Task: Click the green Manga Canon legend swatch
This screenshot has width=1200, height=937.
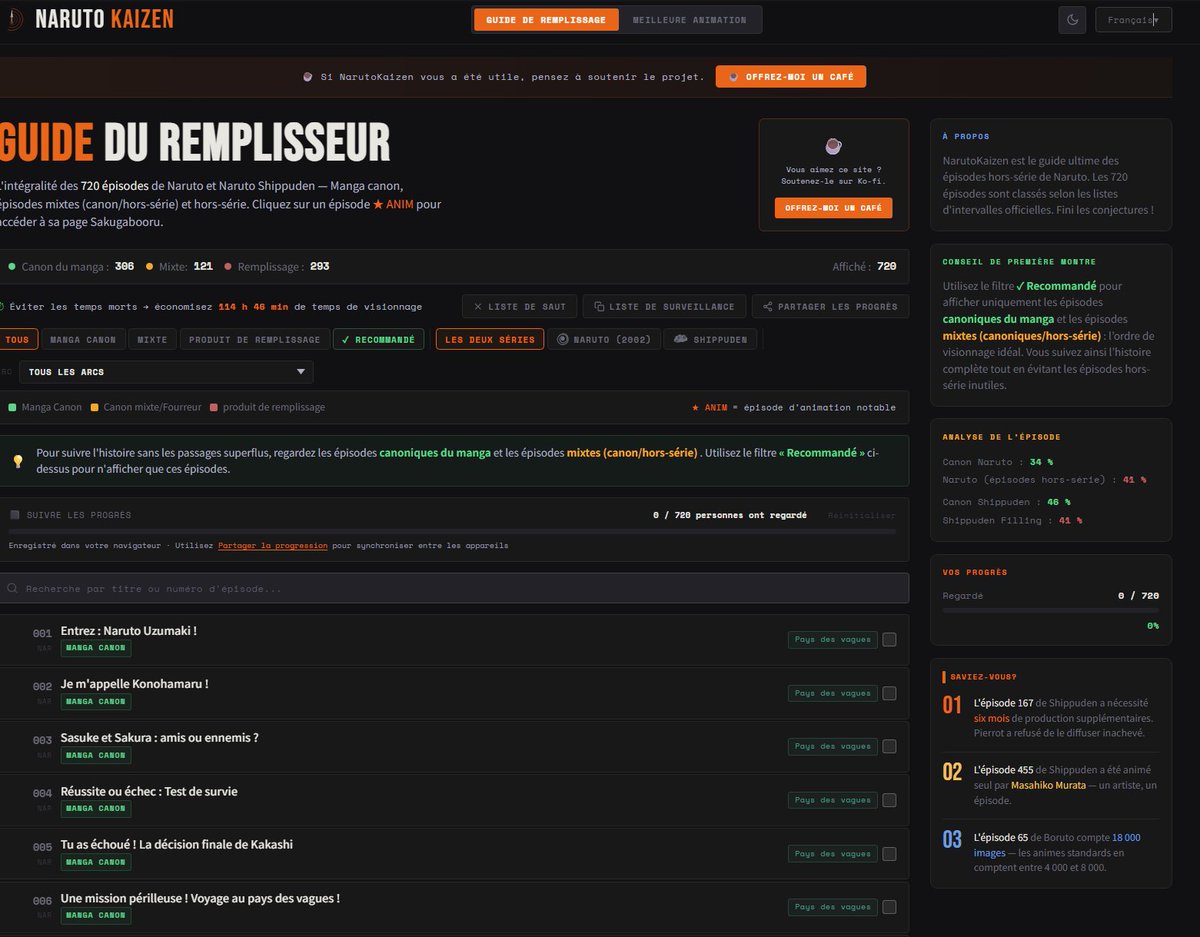Action: pyautogui.click(x=12, y=407)
